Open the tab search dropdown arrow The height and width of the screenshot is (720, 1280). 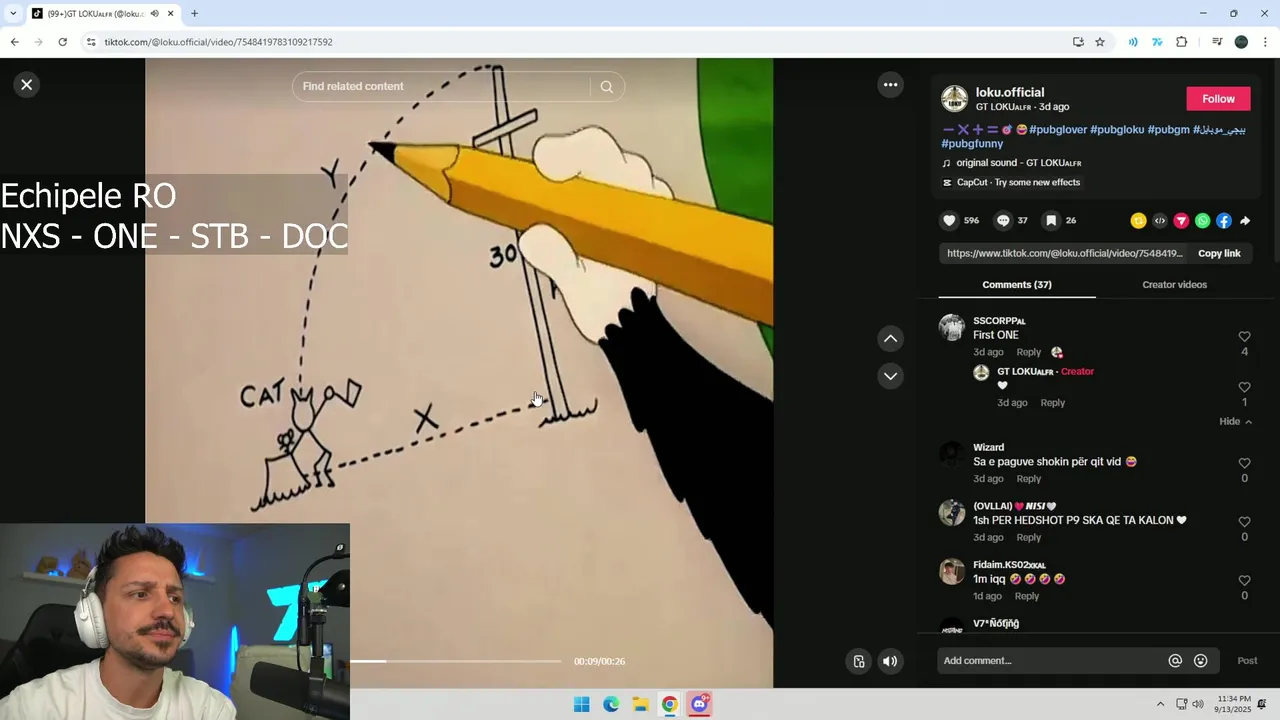click(13, 13)
